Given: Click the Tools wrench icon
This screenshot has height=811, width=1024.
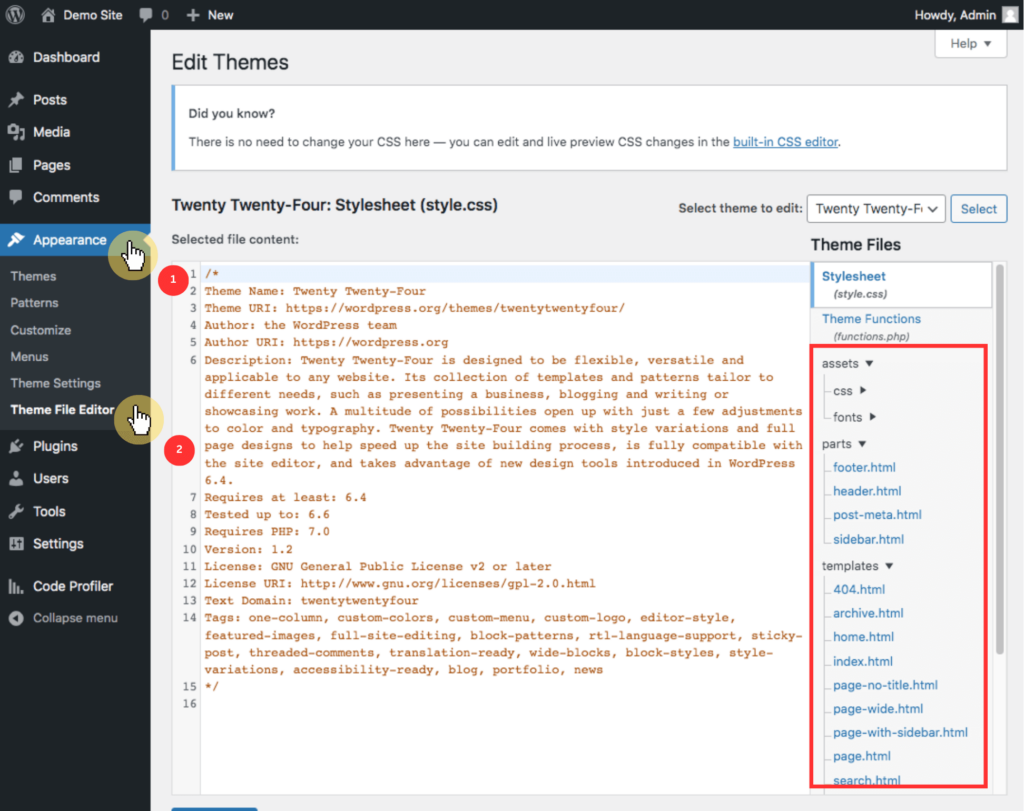Looking at the screenshot, I should tap(16, 511).
